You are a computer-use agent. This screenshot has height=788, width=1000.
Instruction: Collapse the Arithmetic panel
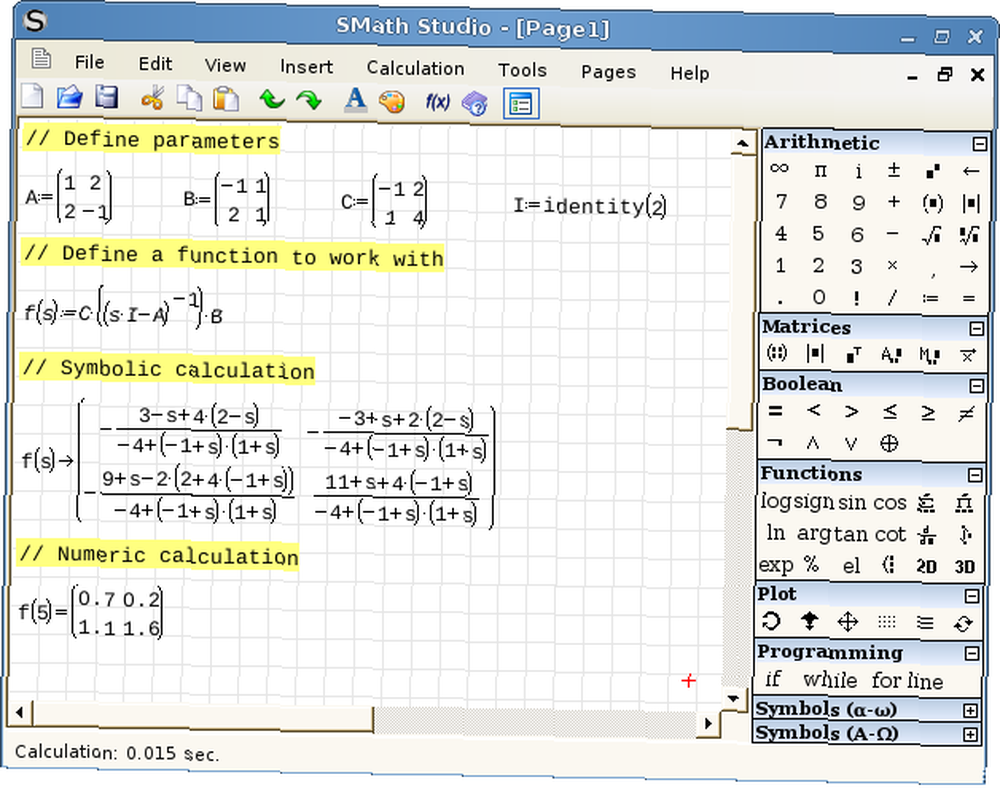(980, 144)
